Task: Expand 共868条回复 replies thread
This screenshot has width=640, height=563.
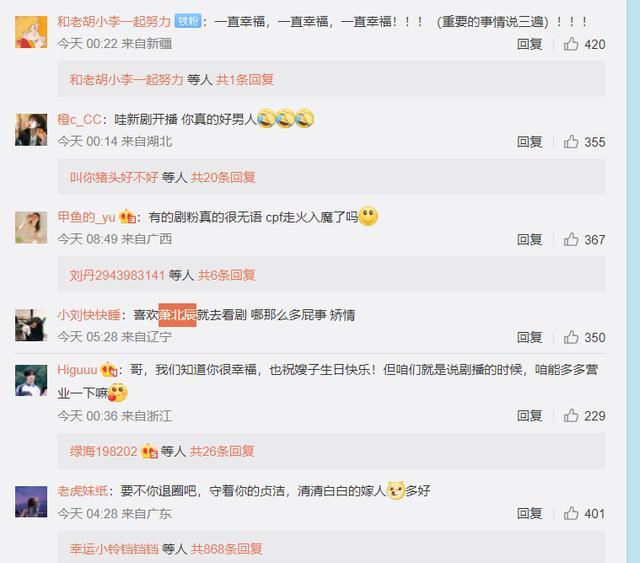Action: [227, 549]
